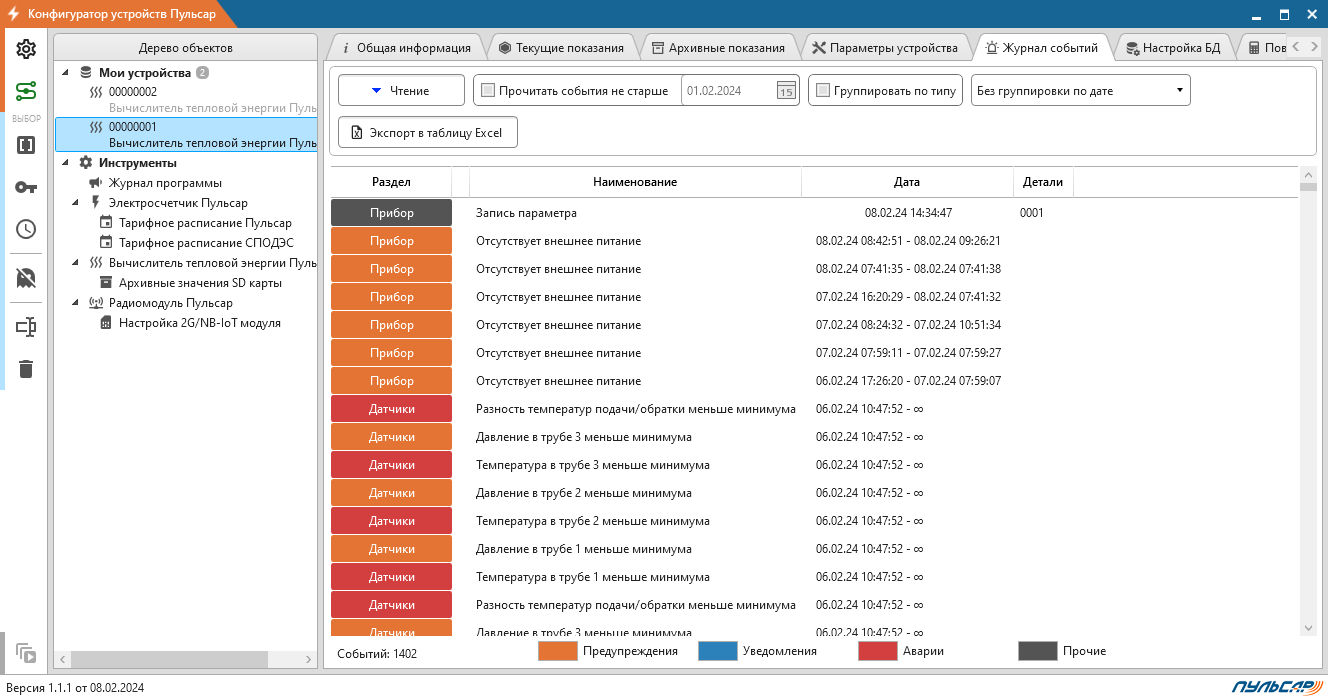The image size is (1328, 700).
Task: Select Давление в трубе 2 меньше минимума
Action: 814,493
